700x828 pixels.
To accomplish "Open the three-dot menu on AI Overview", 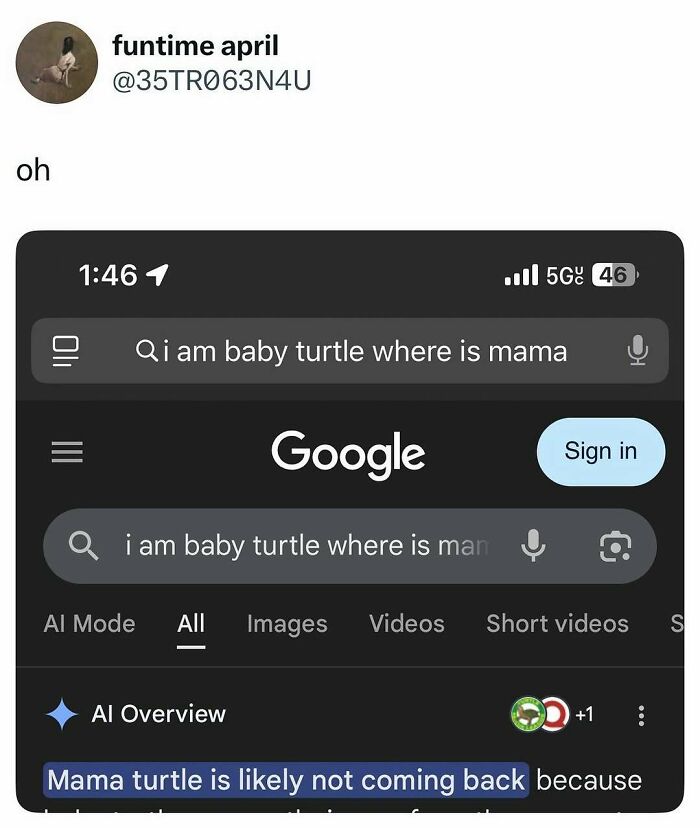I will 640,713.
